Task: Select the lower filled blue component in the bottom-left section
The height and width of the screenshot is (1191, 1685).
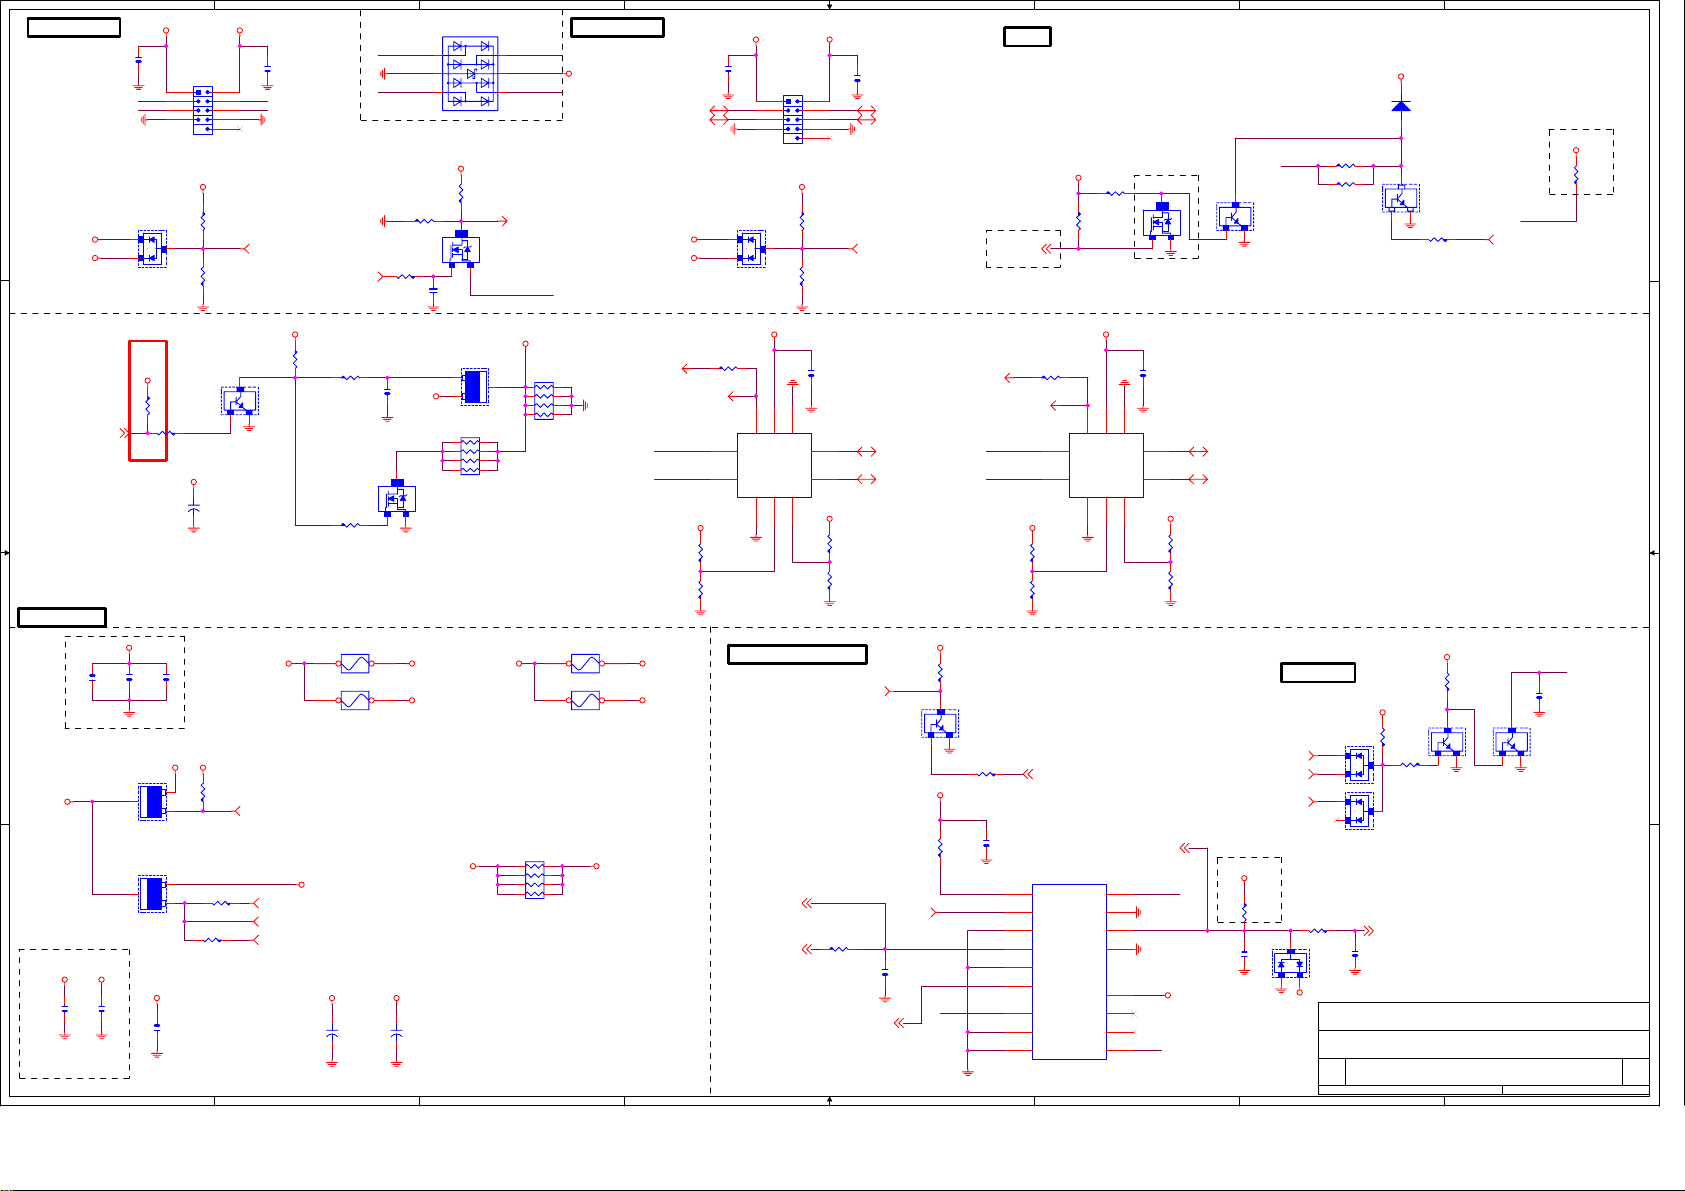Action: [x=152, y=894]
